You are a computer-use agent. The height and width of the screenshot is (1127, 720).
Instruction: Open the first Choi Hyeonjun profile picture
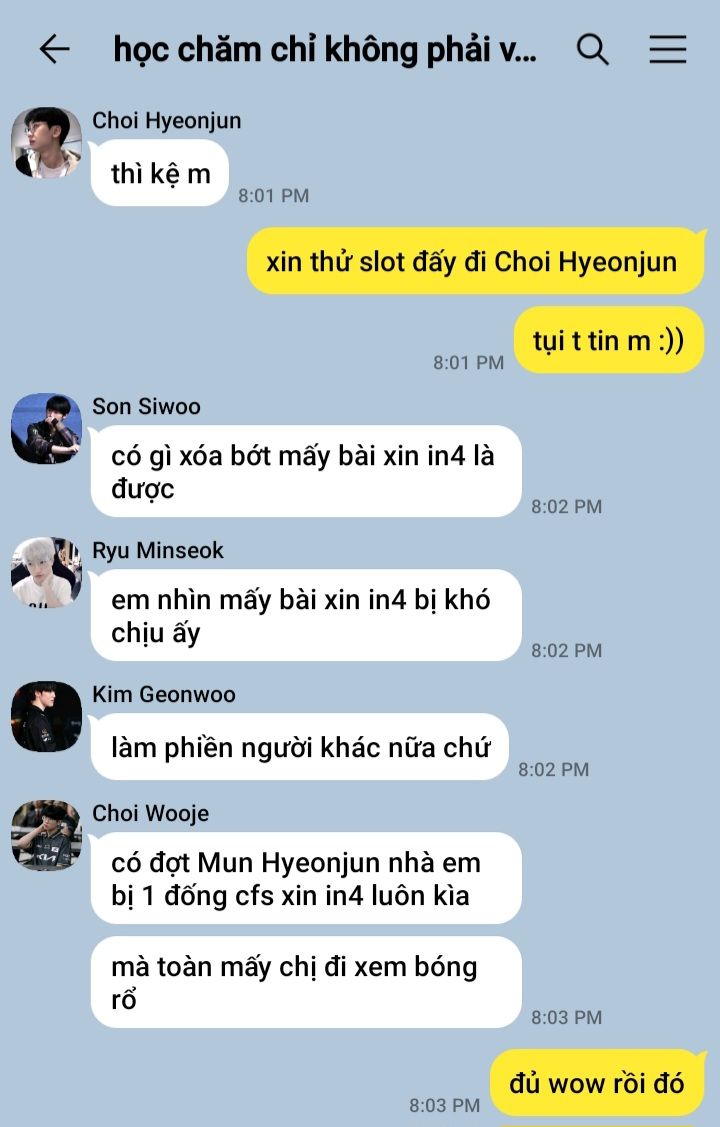click(47, 143)
